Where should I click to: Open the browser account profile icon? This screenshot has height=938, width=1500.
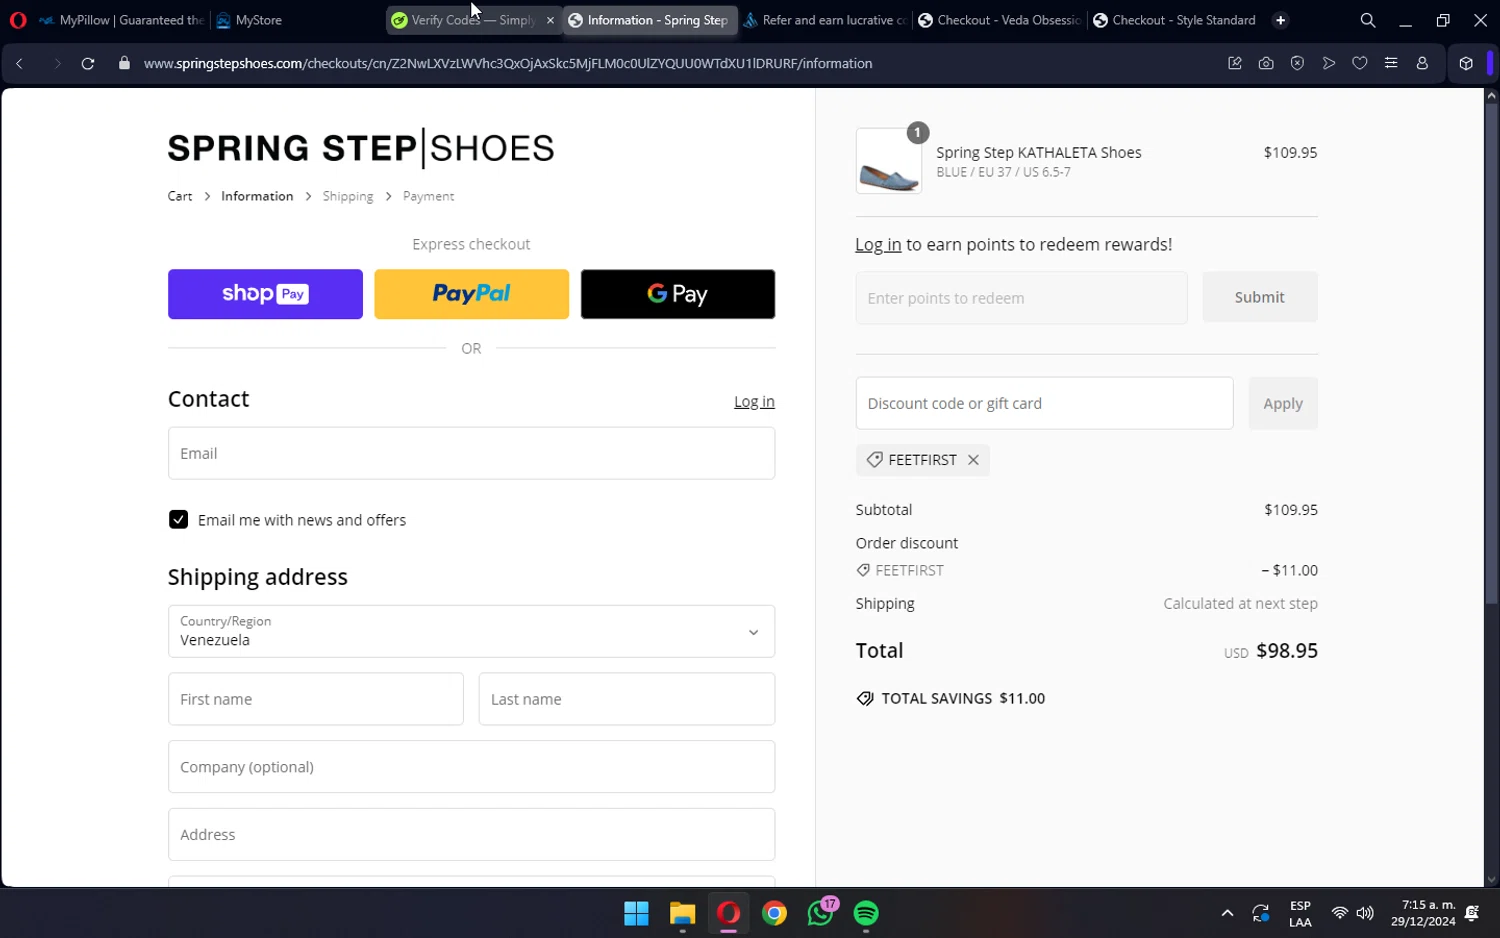point(1422,63)
